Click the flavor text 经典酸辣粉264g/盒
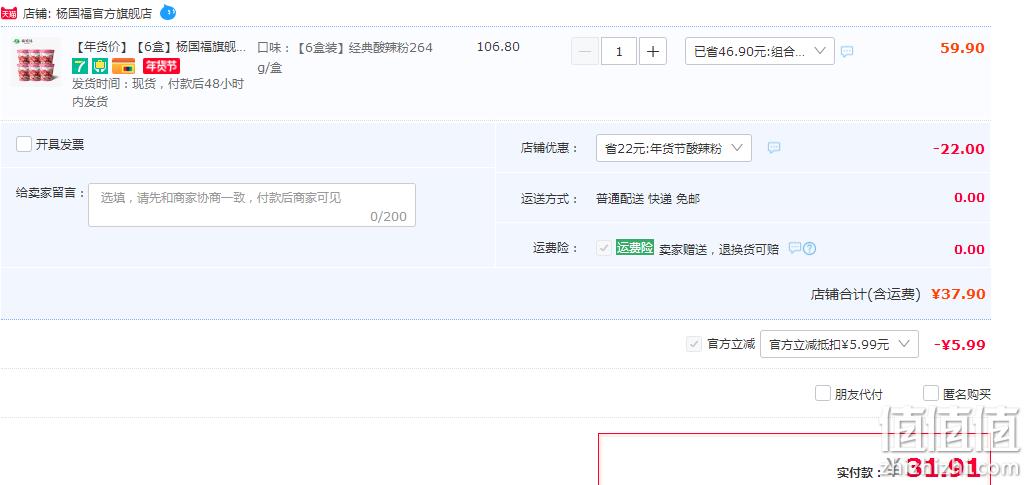 [345, 58]
